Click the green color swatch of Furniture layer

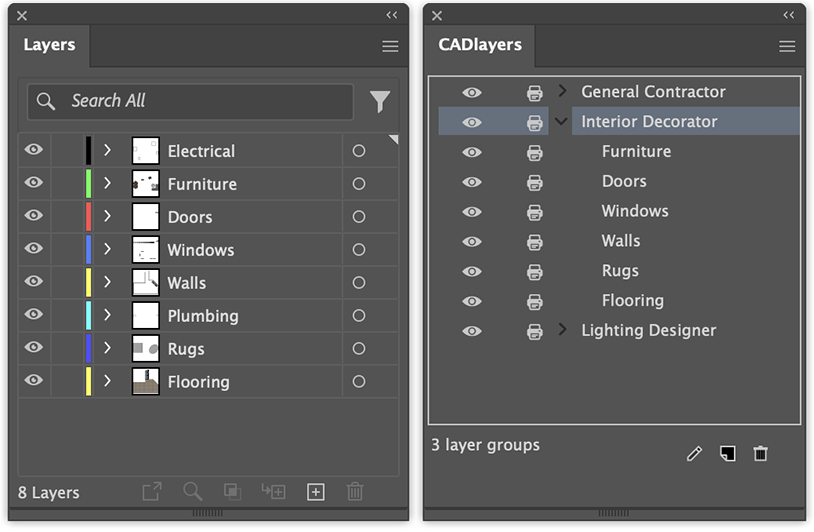click(88, 183)
